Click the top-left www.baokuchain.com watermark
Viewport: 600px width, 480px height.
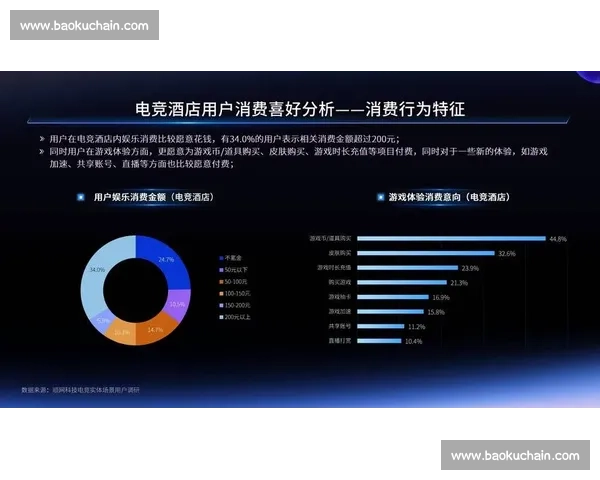[x=84, y=25]
